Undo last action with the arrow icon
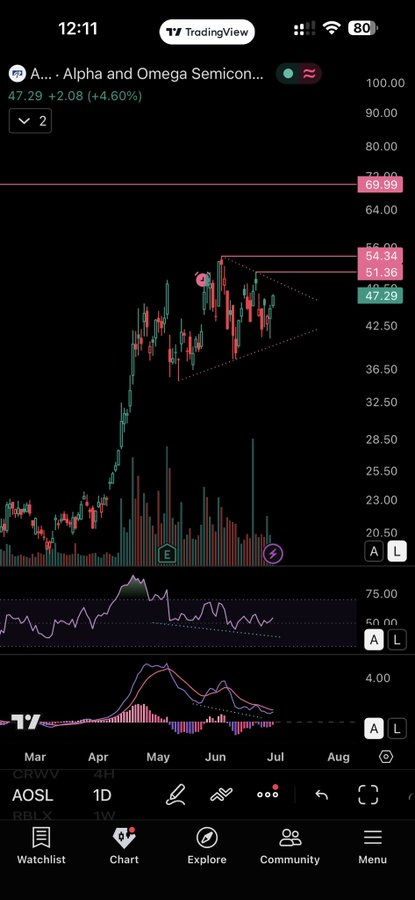This screenshot has width=415, height=900. tap(321, 795)
